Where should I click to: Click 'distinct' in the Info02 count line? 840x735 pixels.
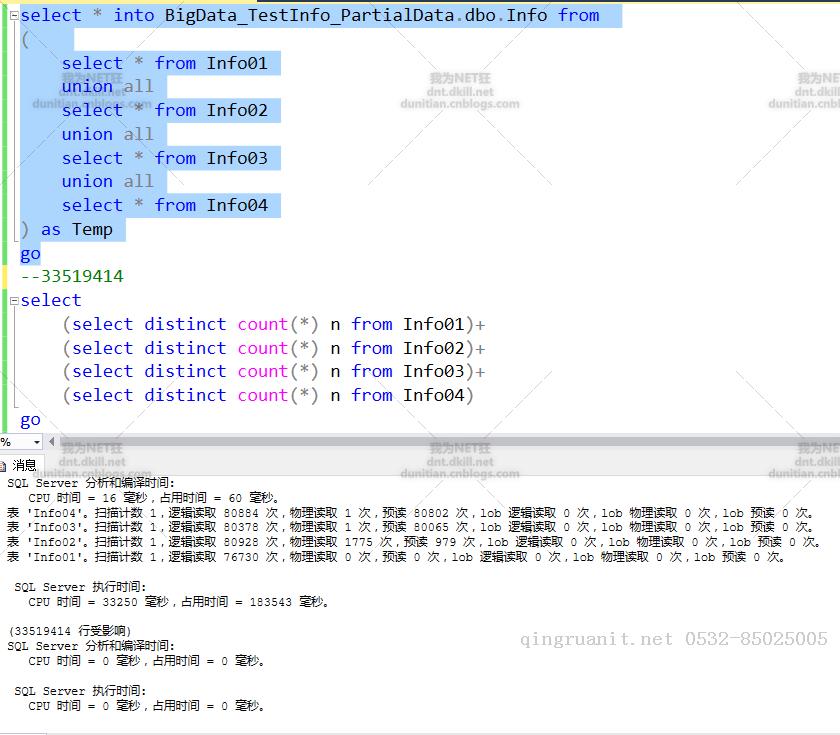(185, 348)
